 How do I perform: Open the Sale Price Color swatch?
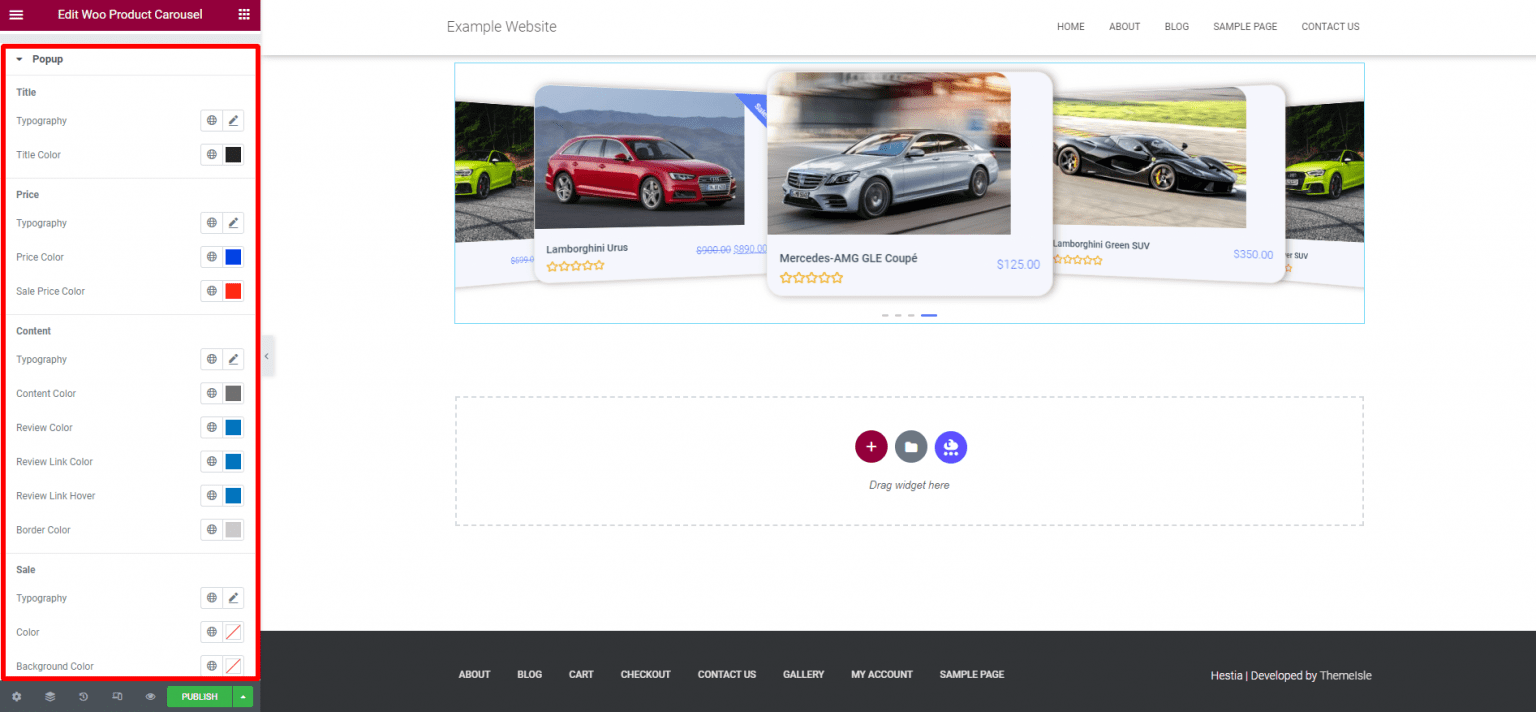[x=233, y=291]
